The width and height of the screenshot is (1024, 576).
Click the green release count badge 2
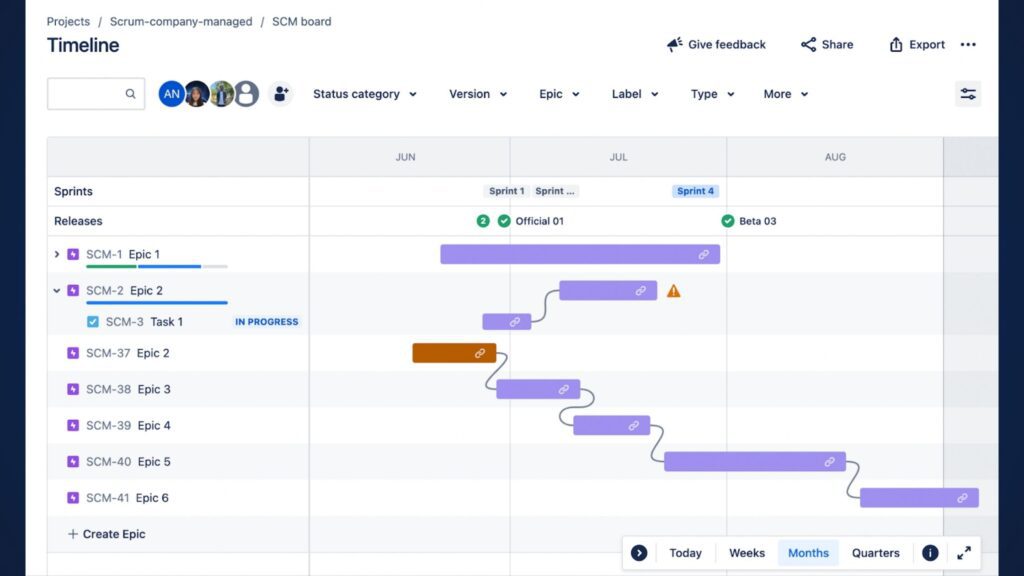[483, 221]
